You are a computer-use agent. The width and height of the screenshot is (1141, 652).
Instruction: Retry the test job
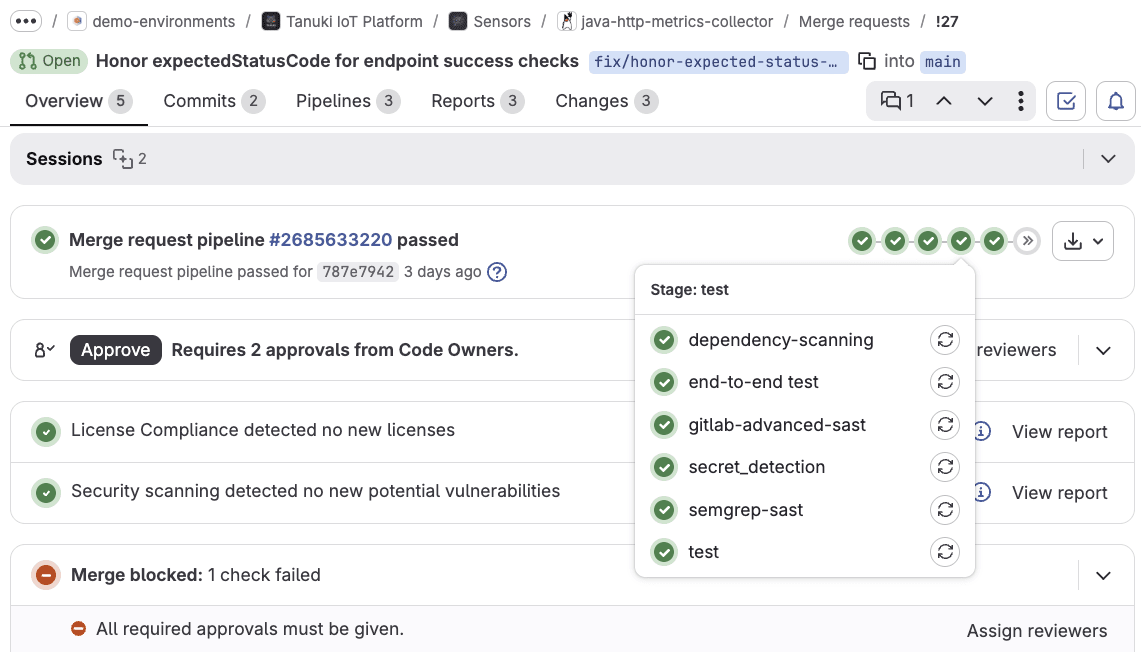(945, 552)
